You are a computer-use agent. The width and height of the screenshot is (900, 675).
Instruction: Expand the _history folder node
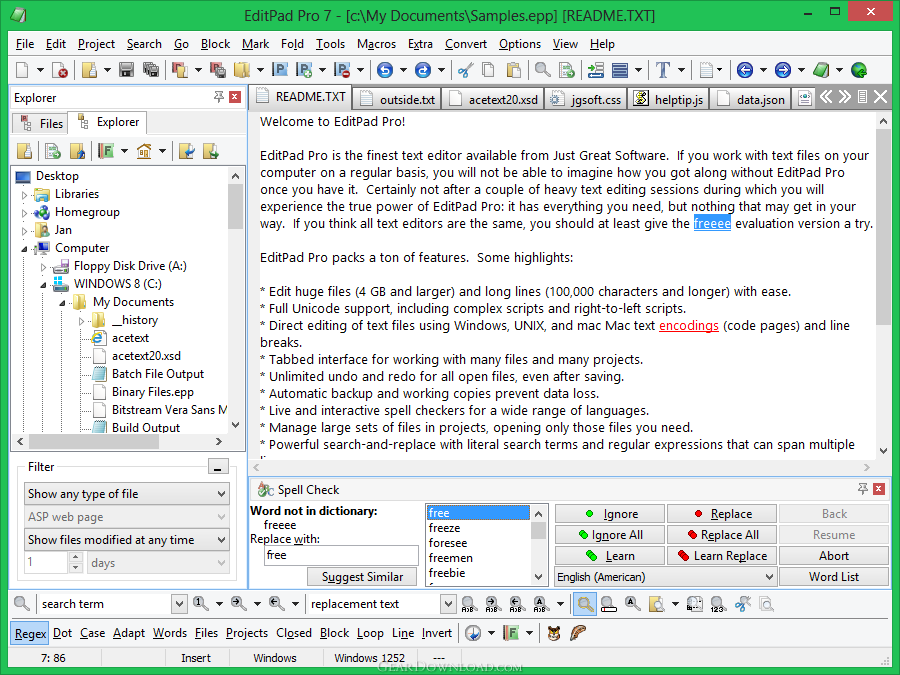[82, 321]
